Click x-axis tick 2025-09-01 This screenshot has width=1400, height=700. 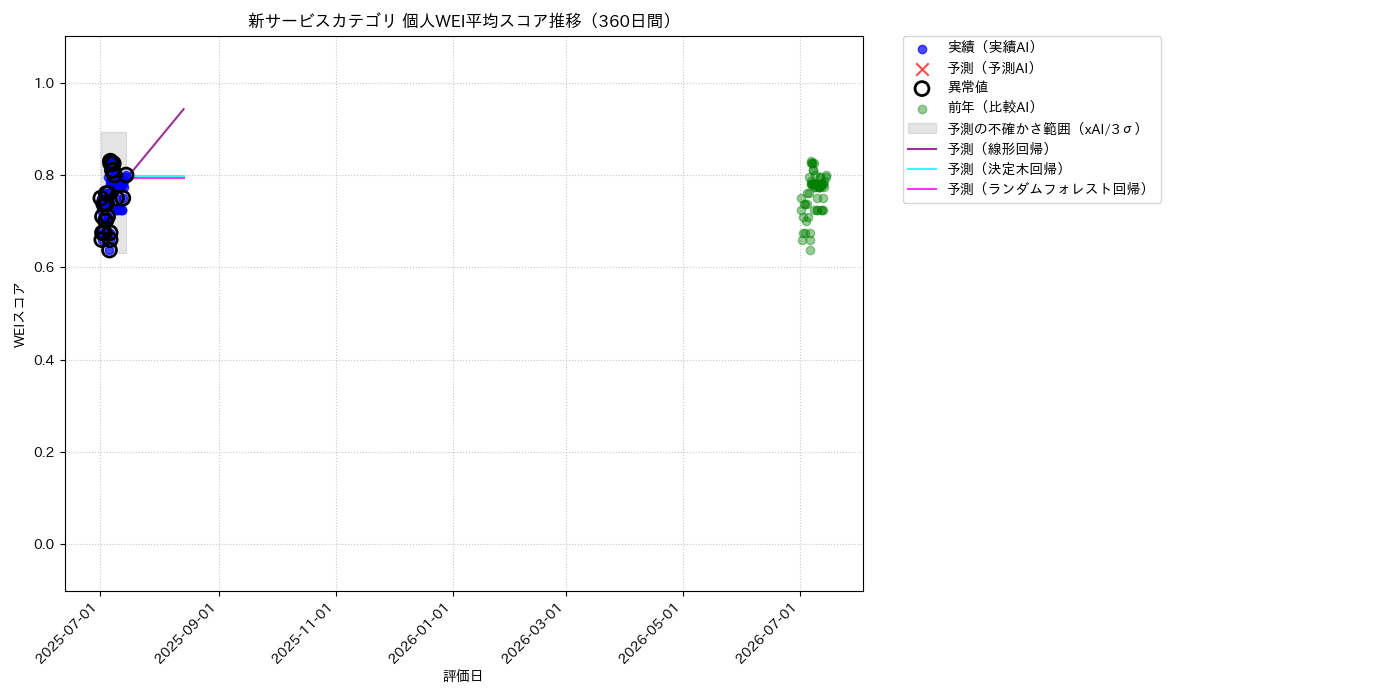[187, 632]
